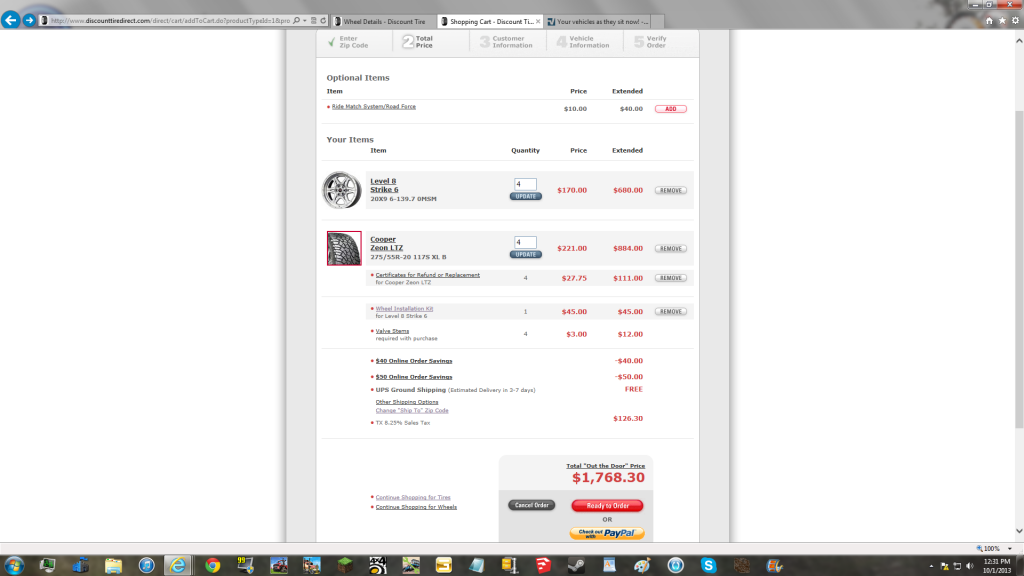This screenshot has width=1024, height=576.
Task: Click the Ready to Order button
Action: 607,505
